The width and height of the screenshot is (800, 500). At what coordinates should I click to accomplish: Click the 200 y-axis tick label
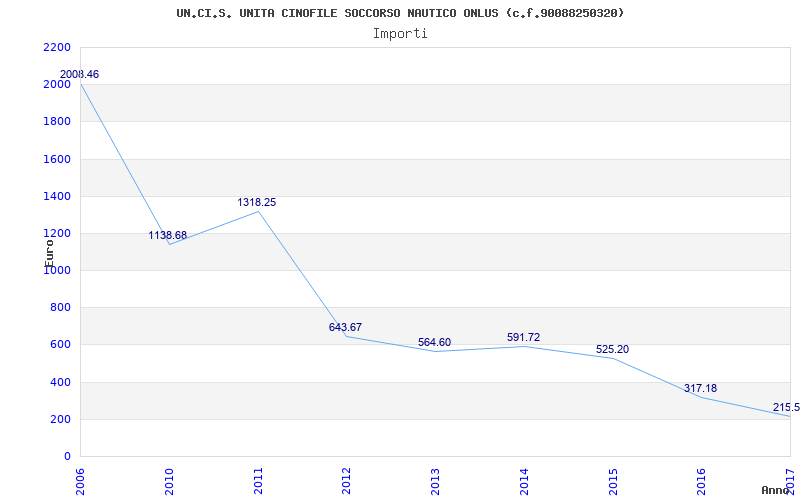click(60, 419)
